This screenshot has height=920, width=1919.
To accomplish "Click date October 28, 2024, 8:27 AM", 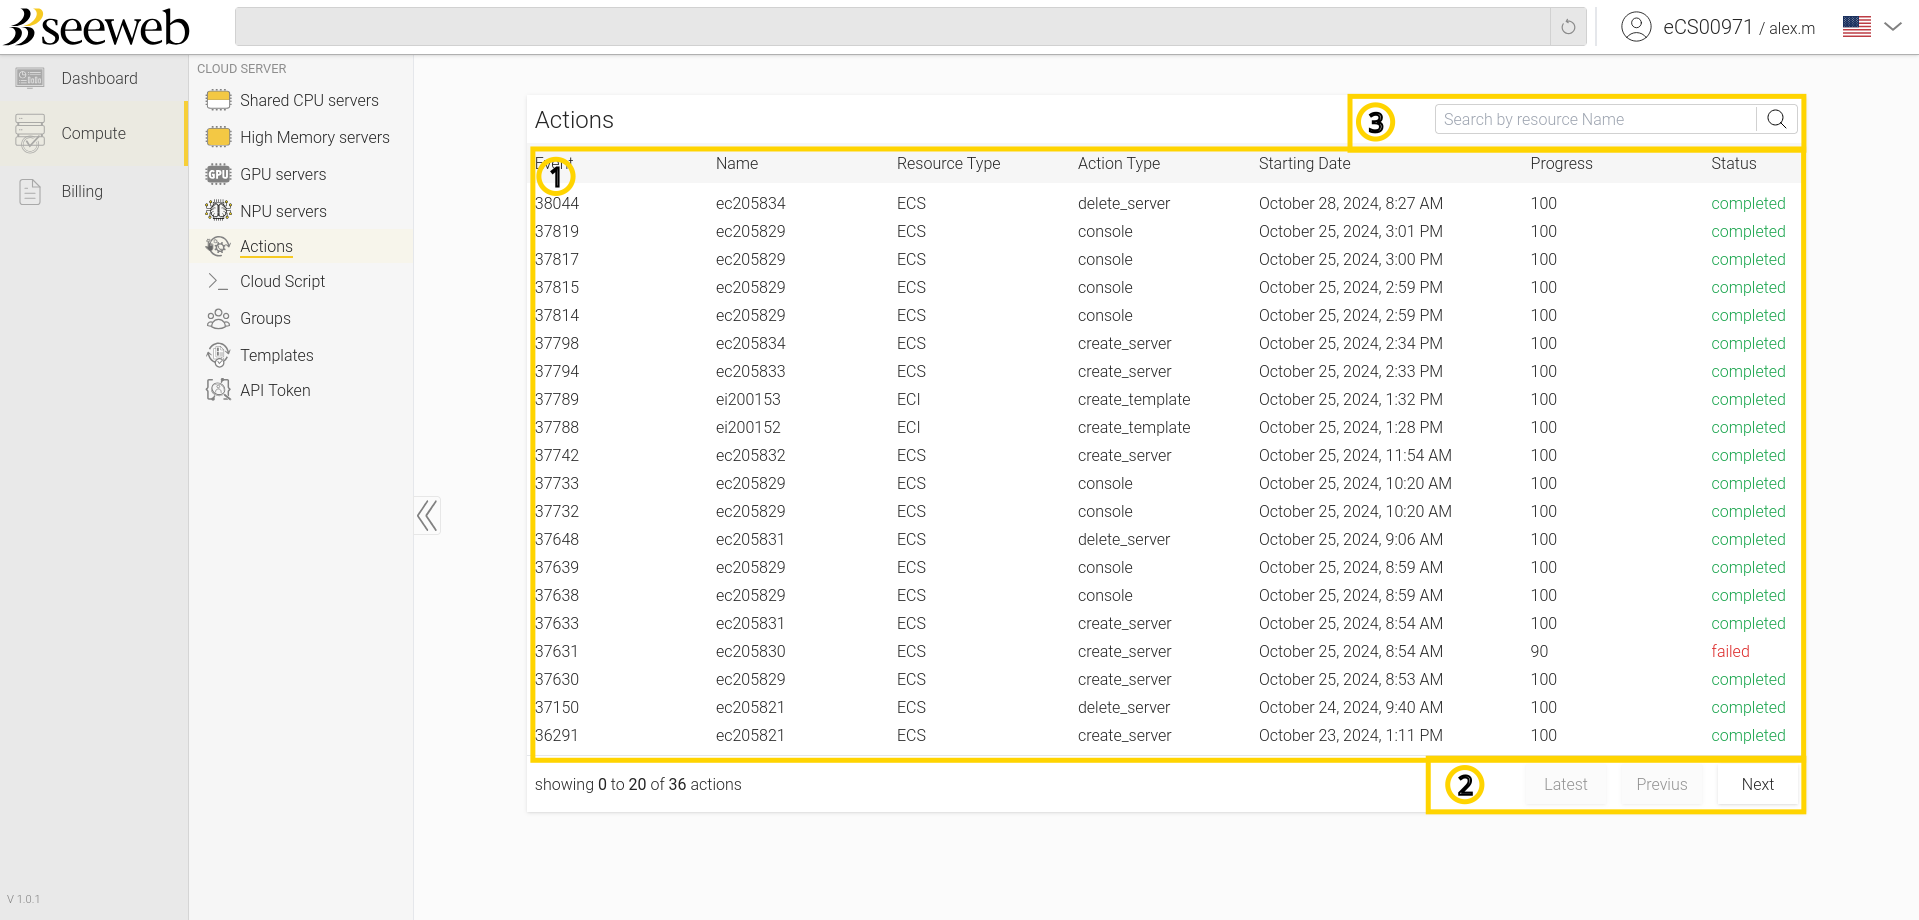I will pos(1351,203).
